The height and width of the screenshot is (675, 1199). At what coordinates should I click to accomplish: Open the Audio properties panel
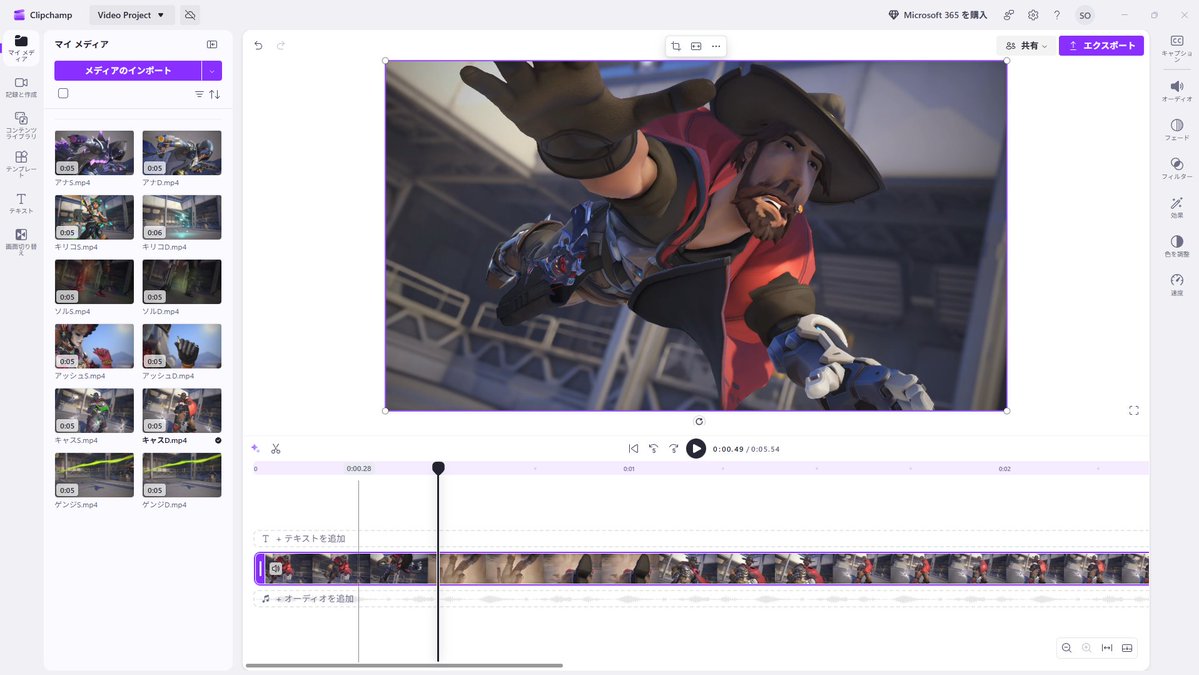1177,90
